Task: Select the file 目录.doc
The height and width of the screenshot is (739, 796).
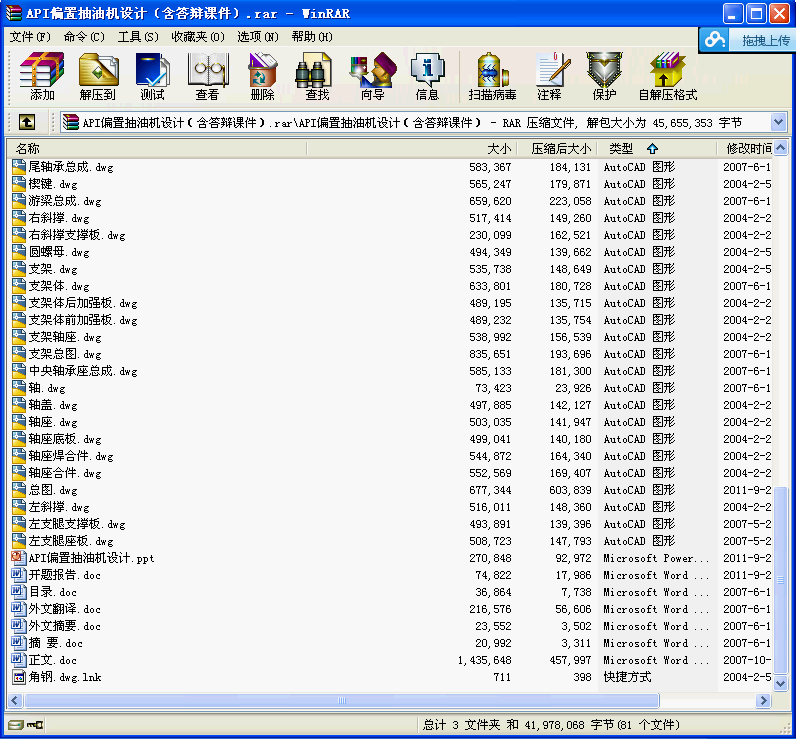Action: (x=53, y=592)
